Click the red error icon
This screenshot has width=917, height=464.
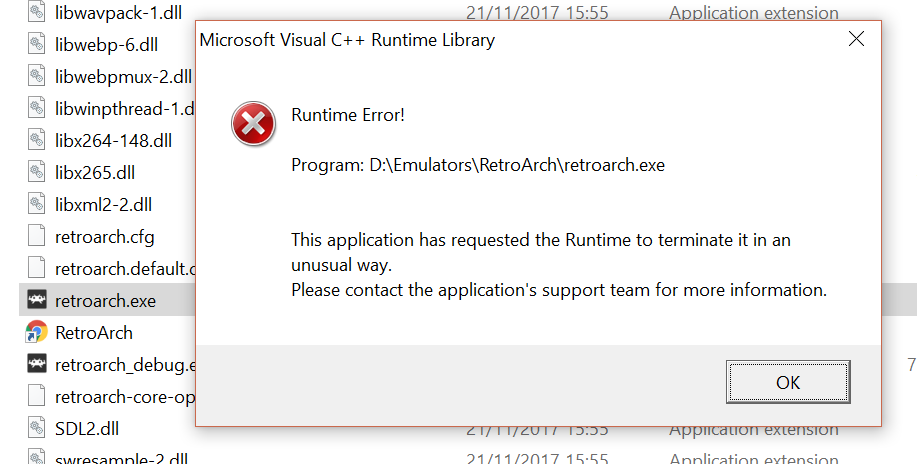tap(253, 123)
